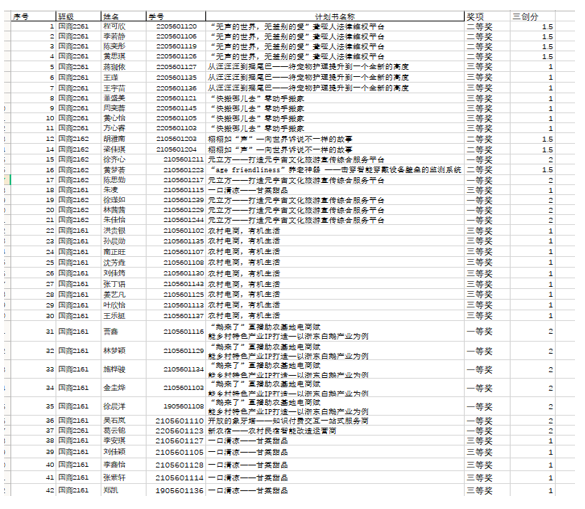The width and height of the screenshot is (585, 509).
Task: Click the 奖项 cell for row 12
Action: coord(487,139)
